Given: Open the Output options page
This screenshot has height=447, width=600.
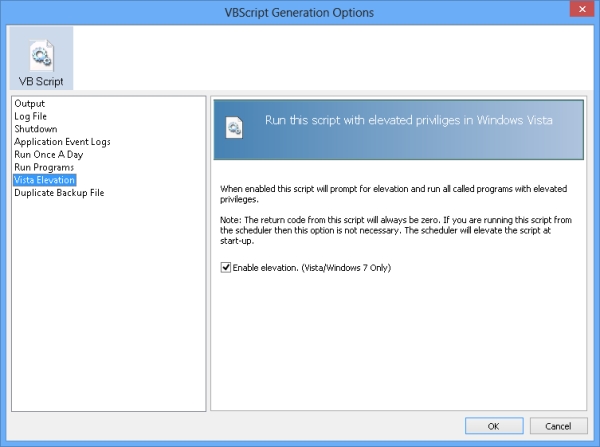Looking at the screenshot, I should pyautogui.click(x=29, y=103).
